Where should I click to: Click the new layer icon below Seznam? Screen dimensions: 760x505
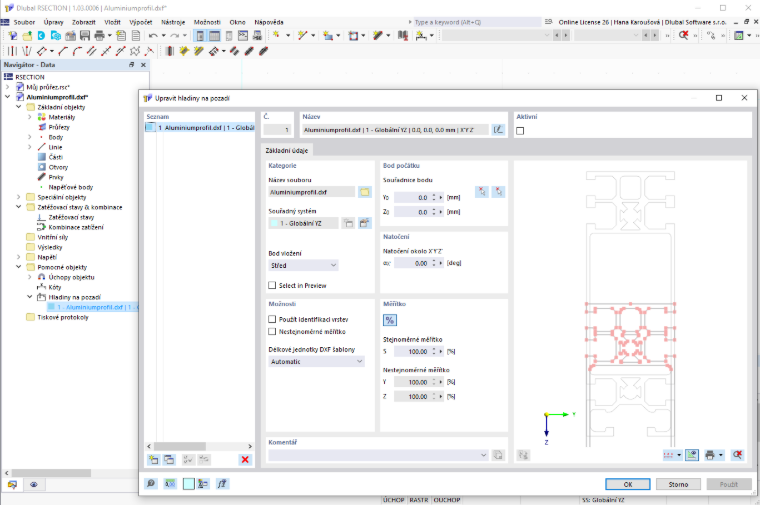pos(153,459)
